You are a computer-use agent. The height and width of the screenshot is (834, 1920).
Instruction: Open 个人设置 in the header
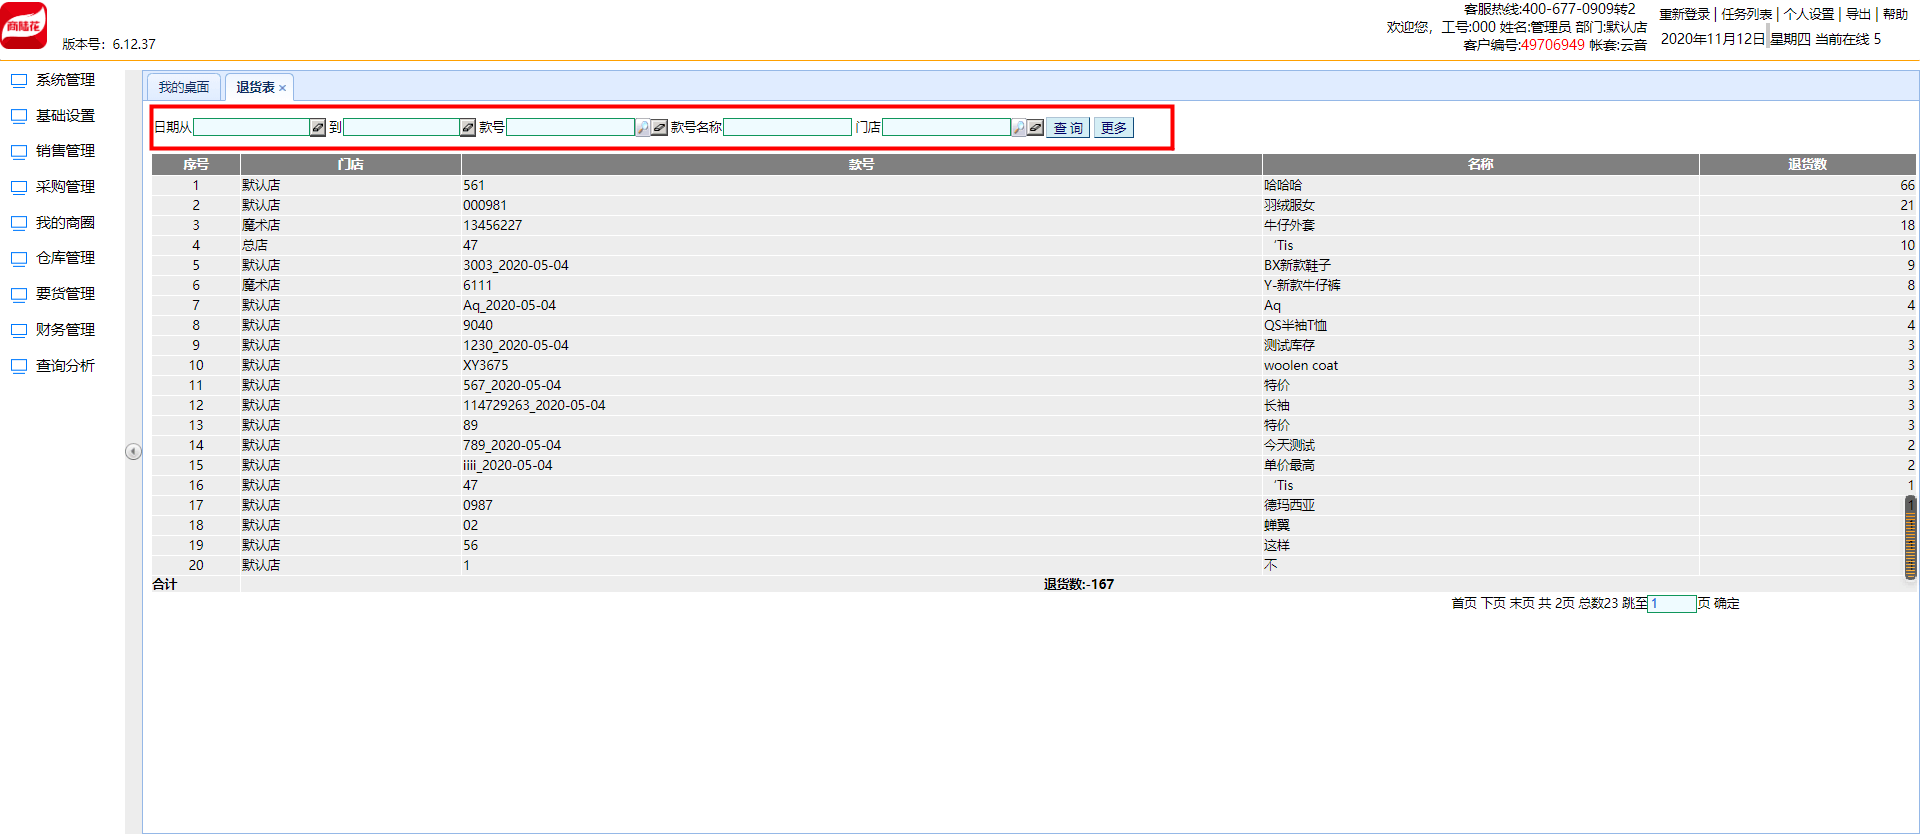(1809, 14)
